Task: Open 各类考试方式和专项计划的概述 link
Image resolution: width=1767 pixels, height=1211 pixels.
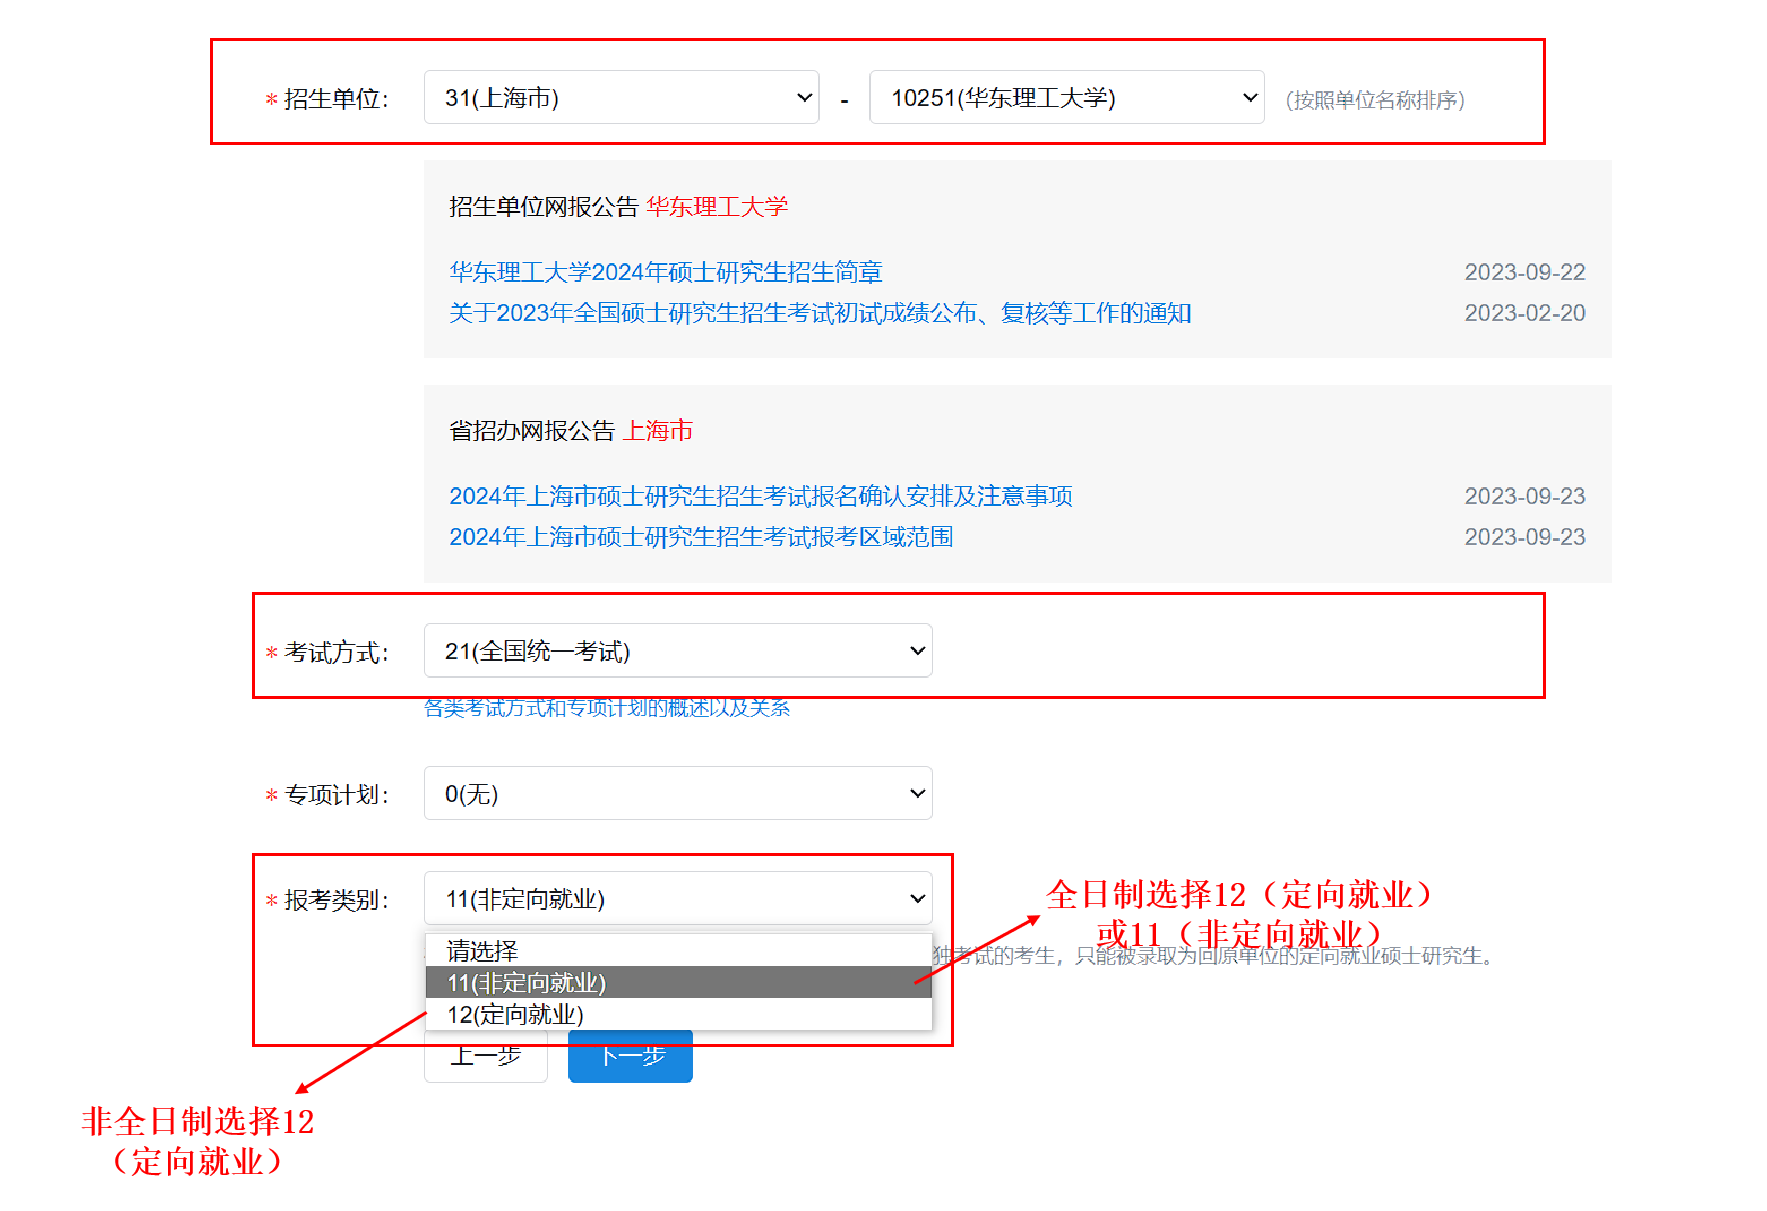Action: tap(606, 709)
